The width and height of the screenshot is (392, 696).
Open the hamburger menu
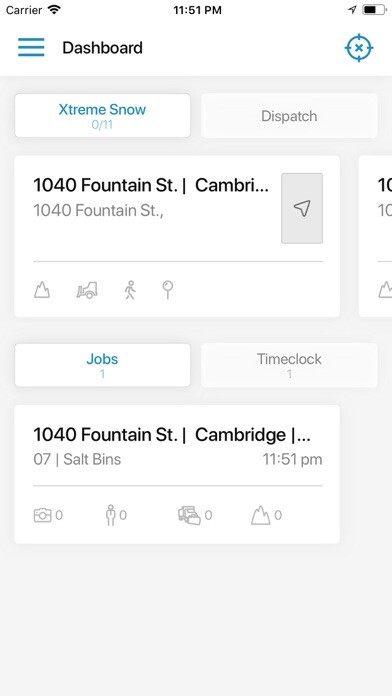tap(31, 47)
